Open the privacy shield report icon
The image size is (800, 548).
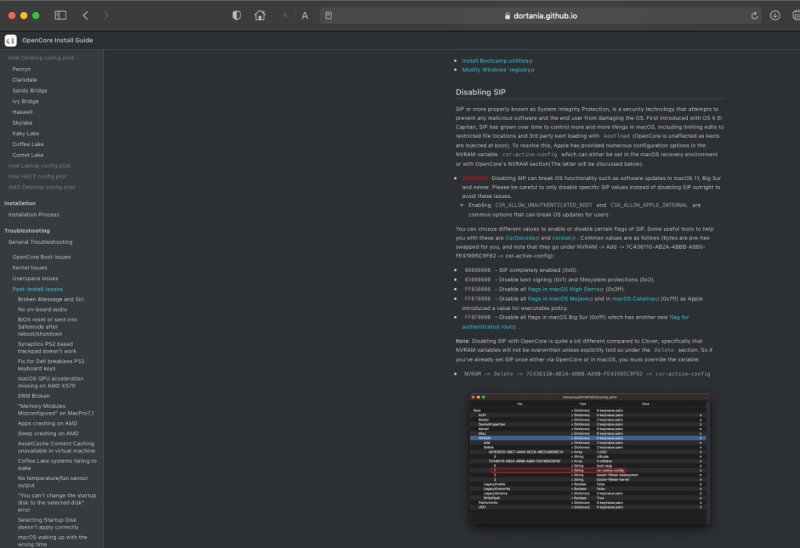tap(236, 15)
